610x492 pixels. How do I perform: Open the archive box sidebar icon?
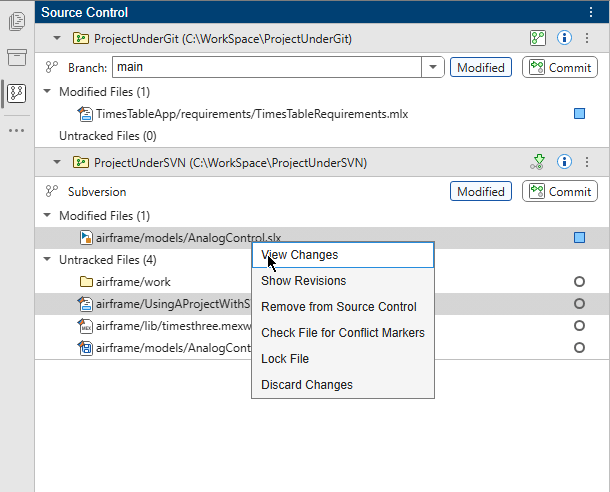[x=17, y=57]
